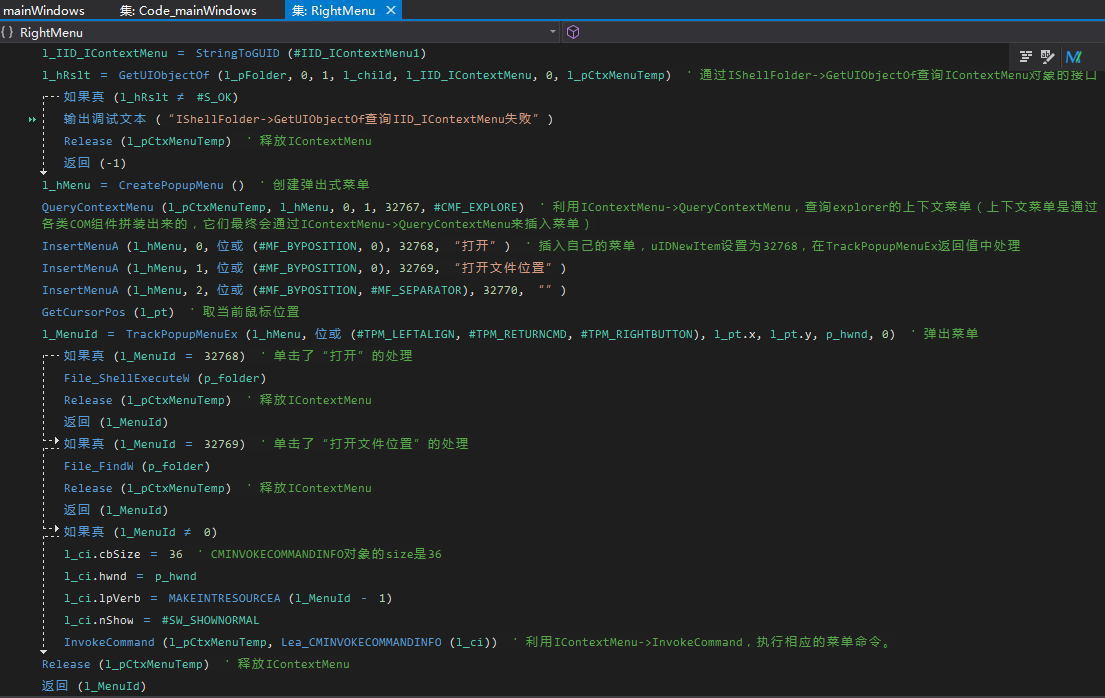Click the #IID_IContextMenu1 constant
Screen dimensions: 1105x698
tap(357, 54)
